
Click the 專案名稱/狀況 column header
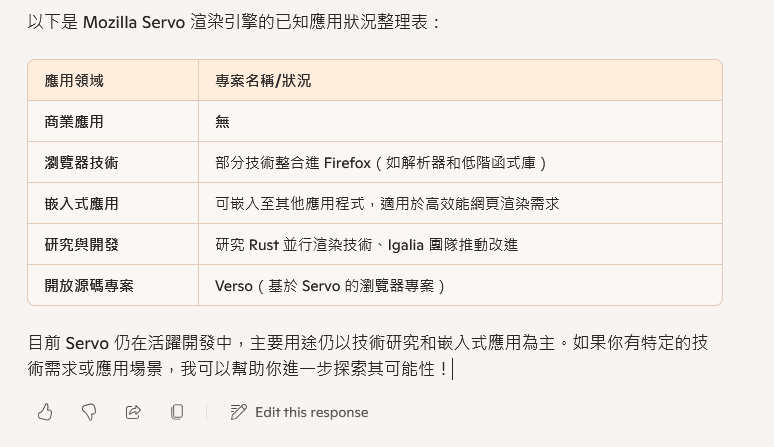tap(263, 80)
